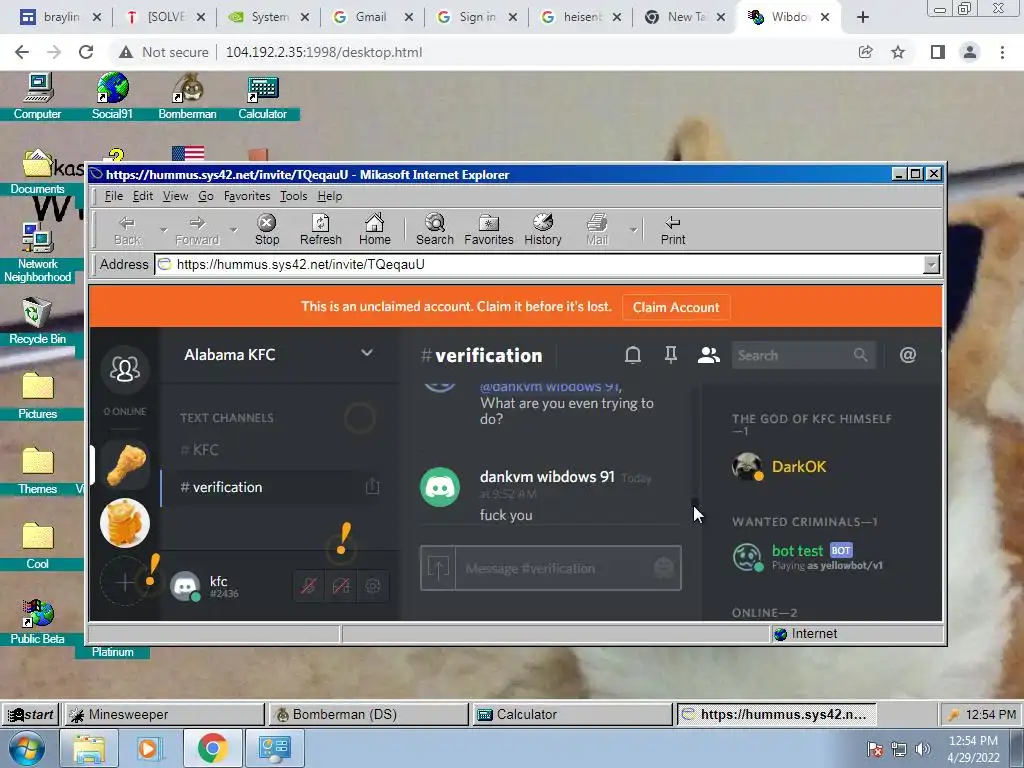Create invite for verification channel

pos(372,487)
